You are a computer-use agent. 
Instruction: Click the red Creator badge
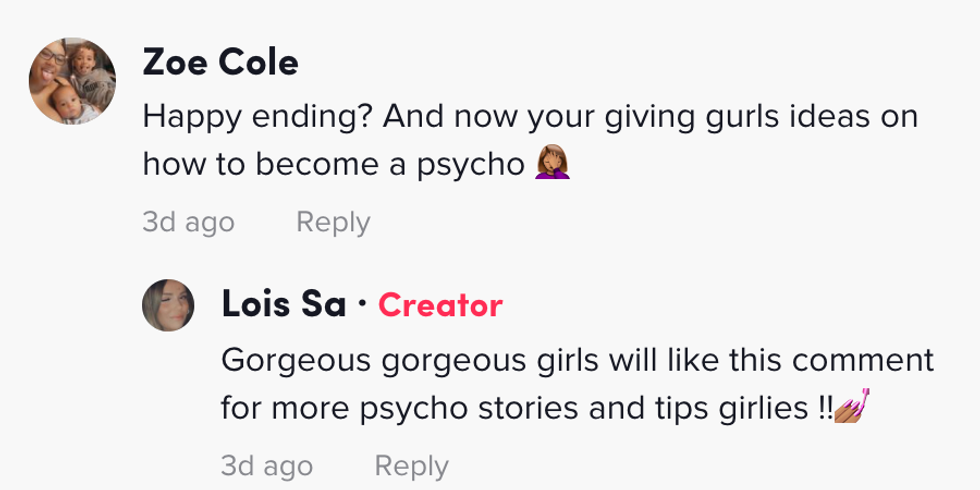tap(440, 305)
